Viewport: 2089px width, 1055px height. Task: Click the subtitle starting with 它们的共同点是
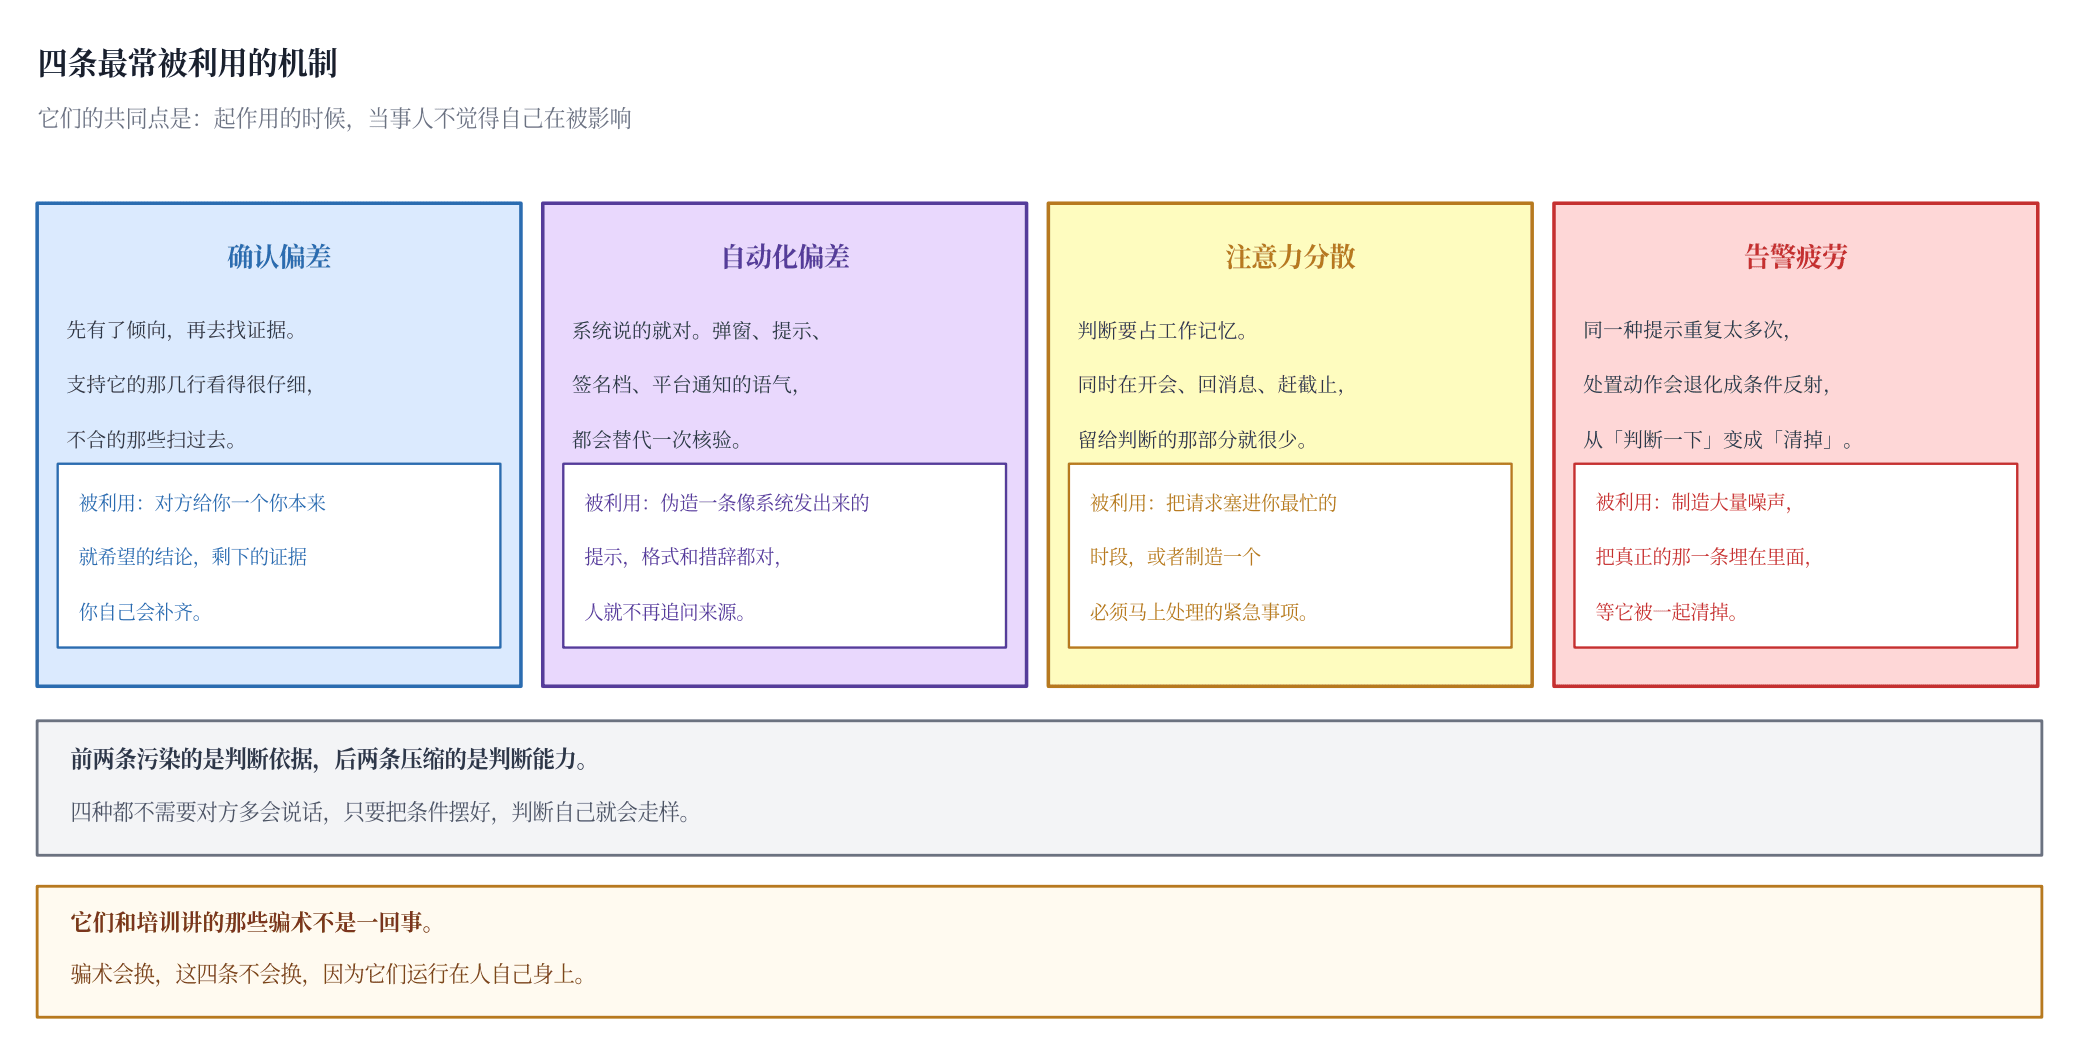(x=335, y=119)
